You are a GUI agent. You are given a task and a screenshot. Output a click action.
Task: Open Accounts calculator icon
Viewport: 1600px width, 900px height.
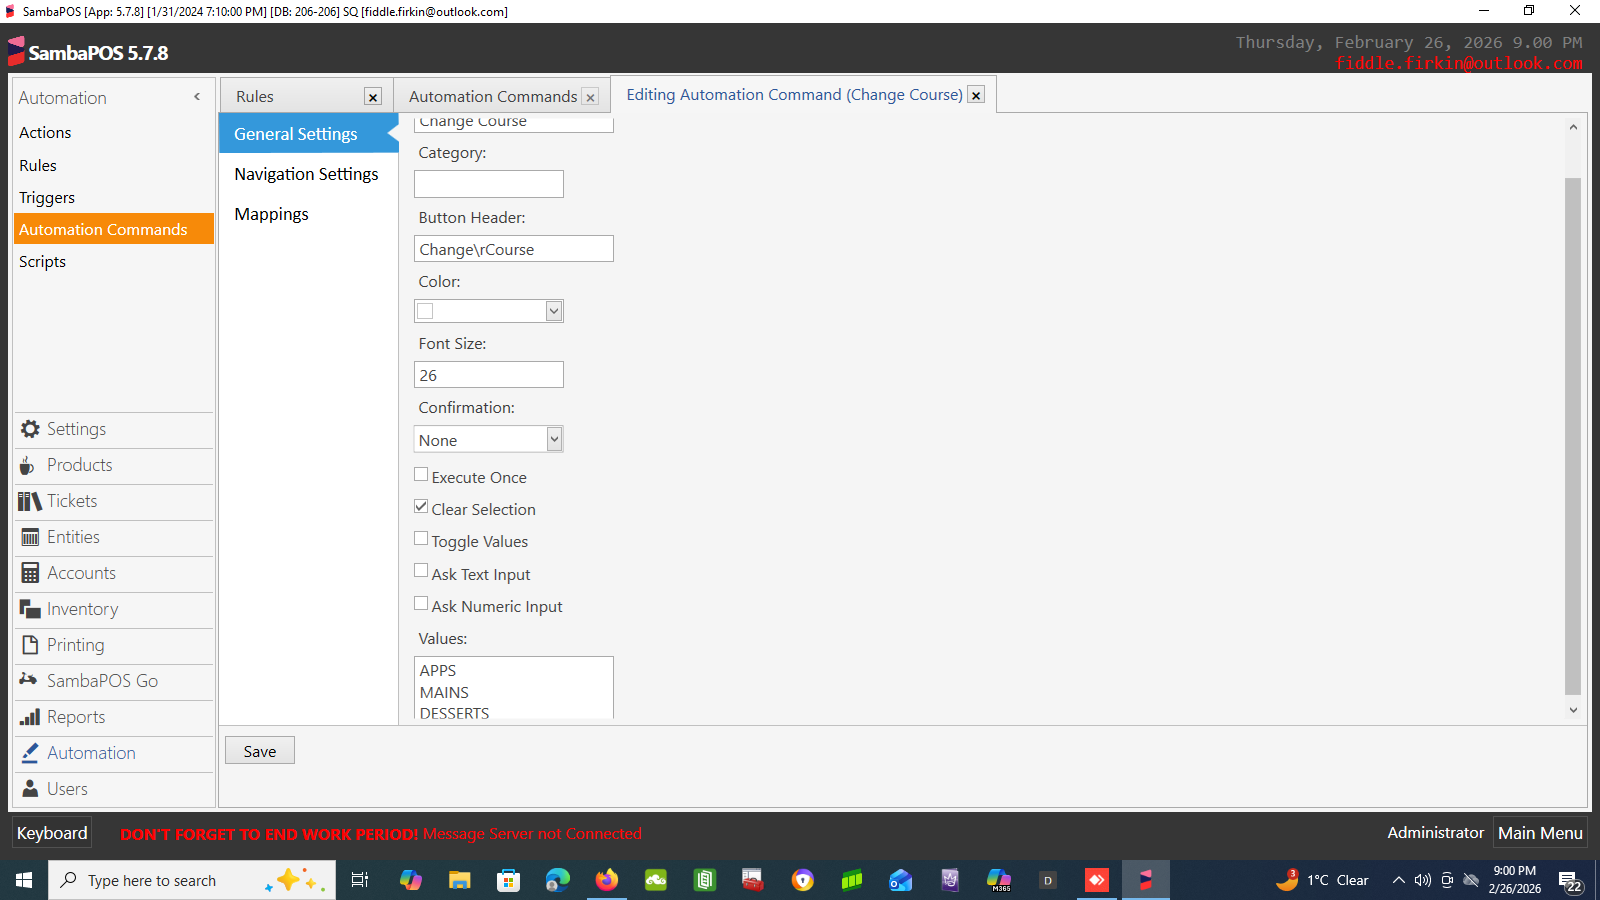pyautogui.click(x=30, y=573)
